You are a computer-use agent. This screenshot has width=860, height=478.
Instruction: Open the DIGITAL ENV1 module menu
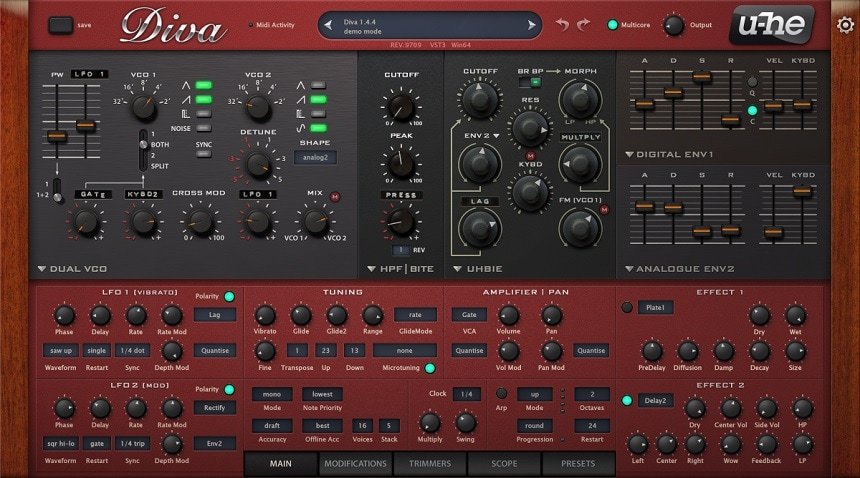[669, 155]
